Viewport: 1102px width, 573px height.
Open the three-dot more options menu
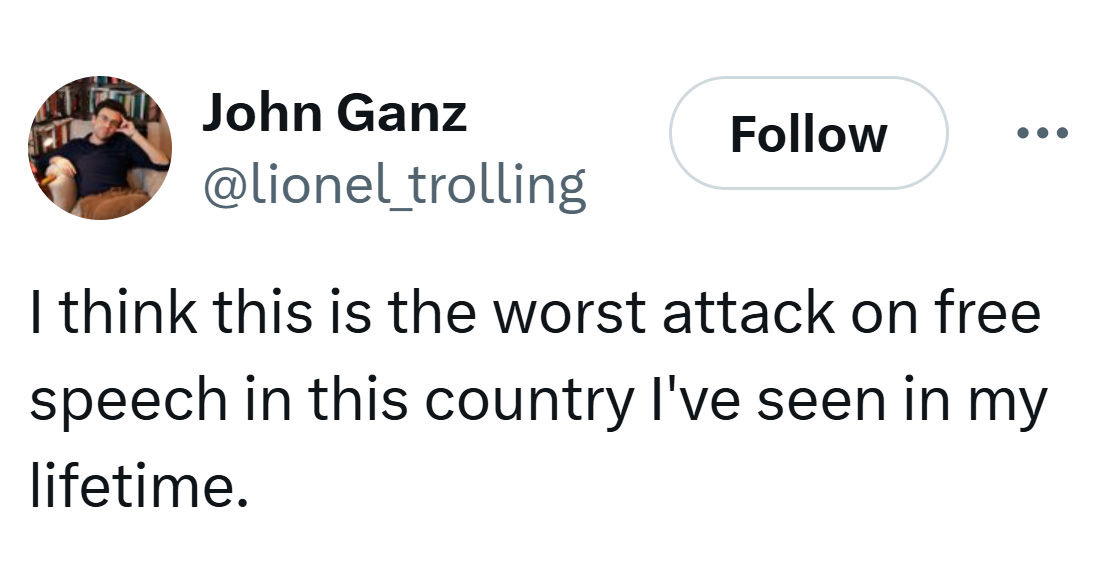[1042, 133]
